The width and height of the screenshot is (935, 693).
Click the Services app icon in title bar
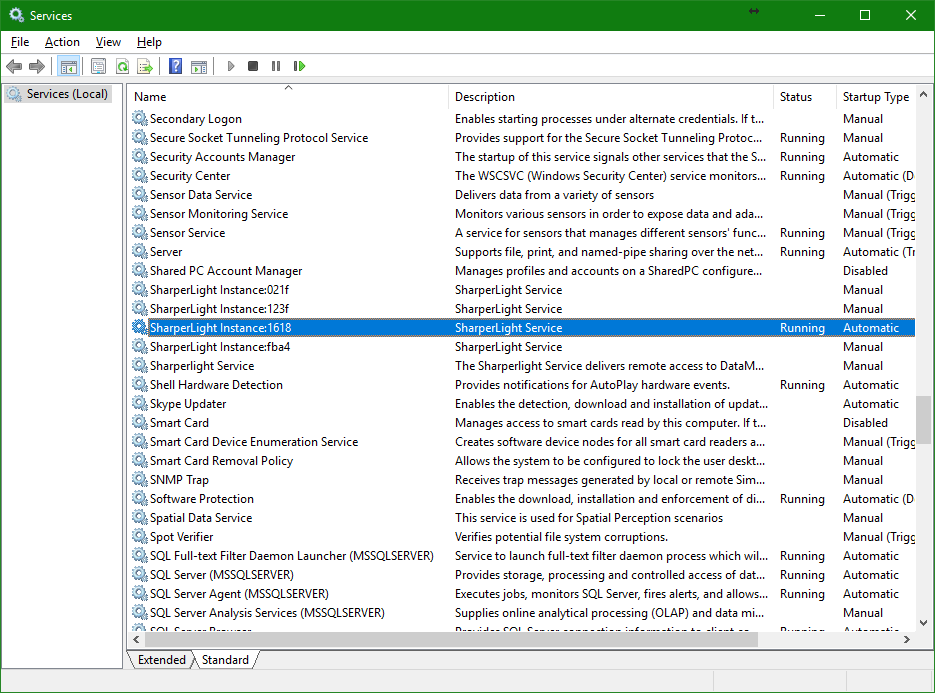pos(17,15)
